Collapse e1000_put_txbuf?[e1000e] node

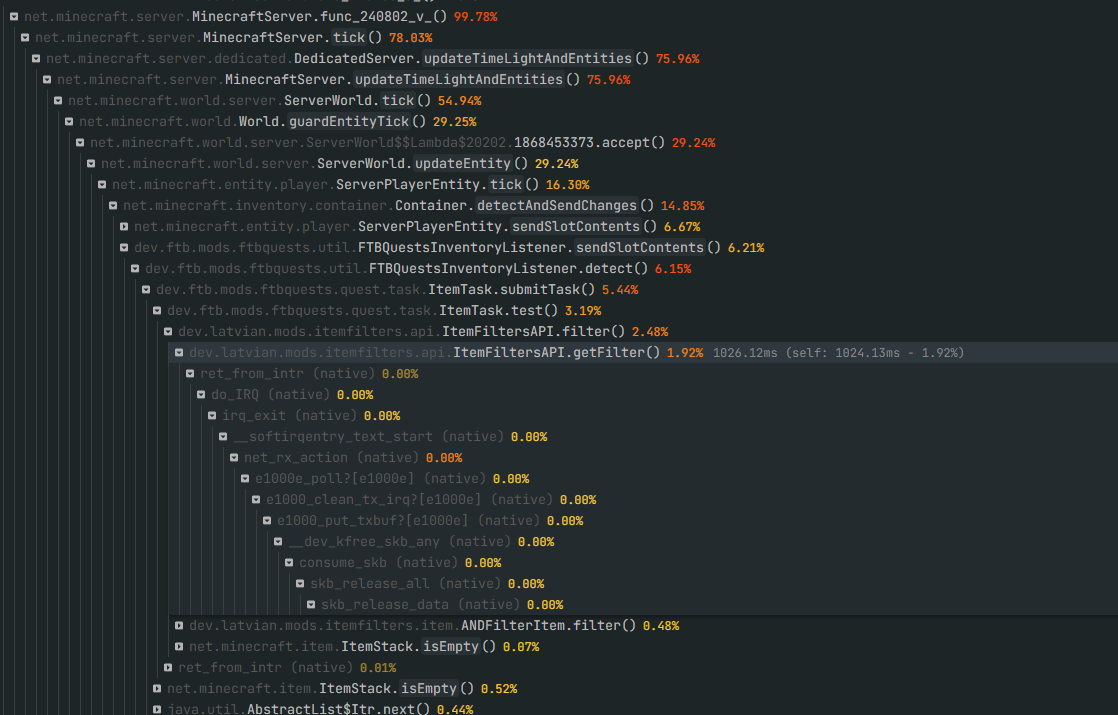(x=267, y=520)
